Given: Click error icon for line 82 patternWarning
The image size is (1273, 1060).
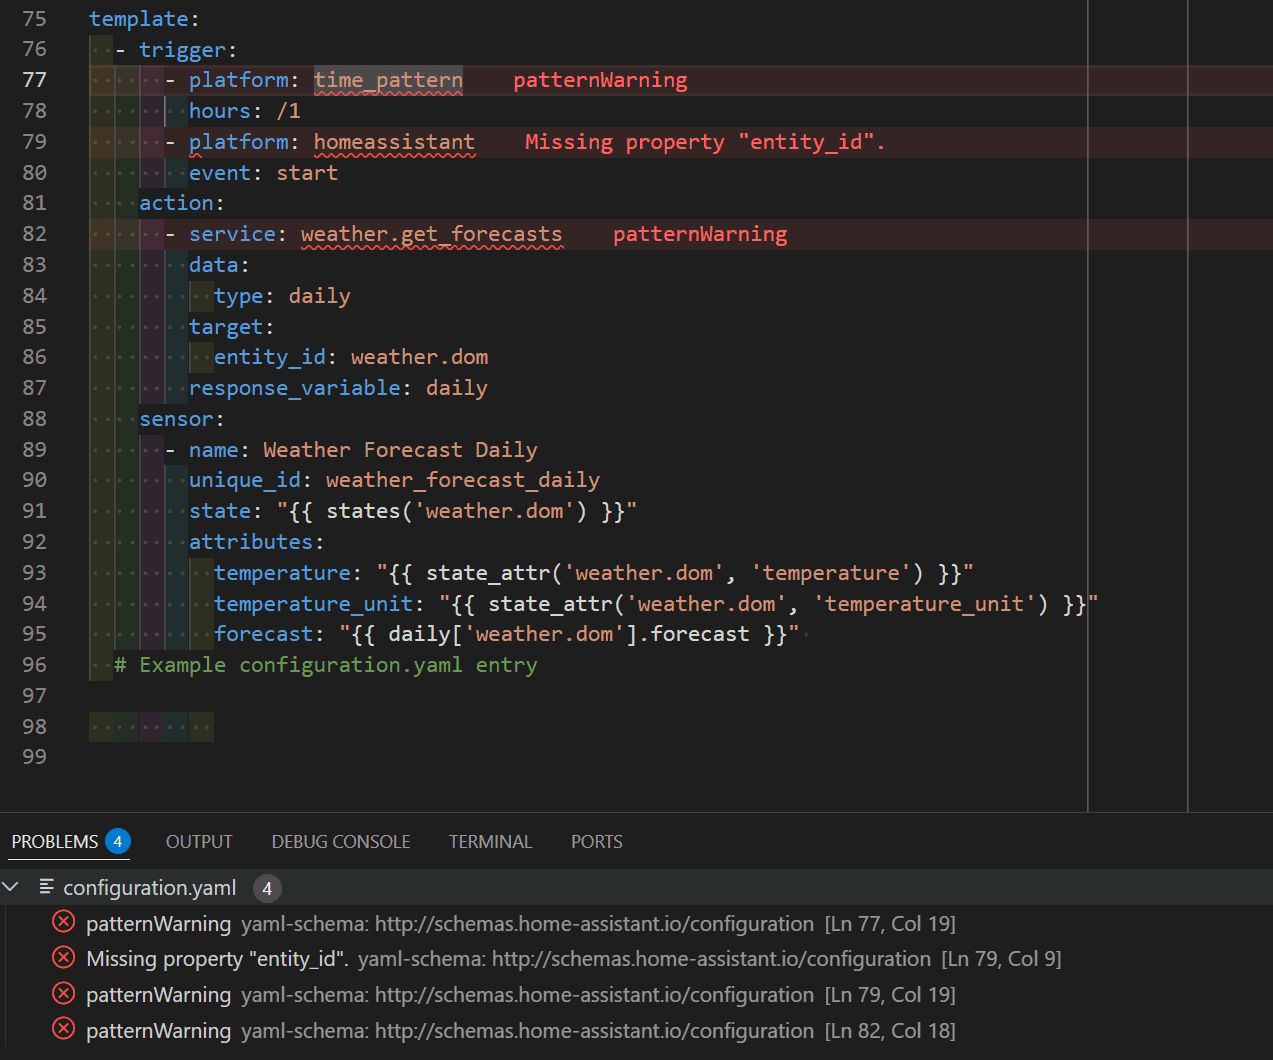Looking at the screenshot, I should (x=63, y=1029).
